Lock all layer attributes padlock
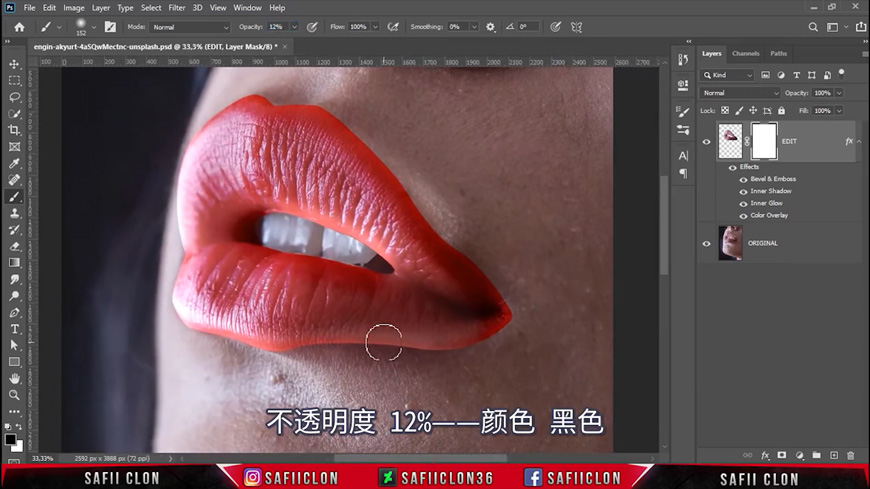870x489 pixels. [x=781, y=110]
